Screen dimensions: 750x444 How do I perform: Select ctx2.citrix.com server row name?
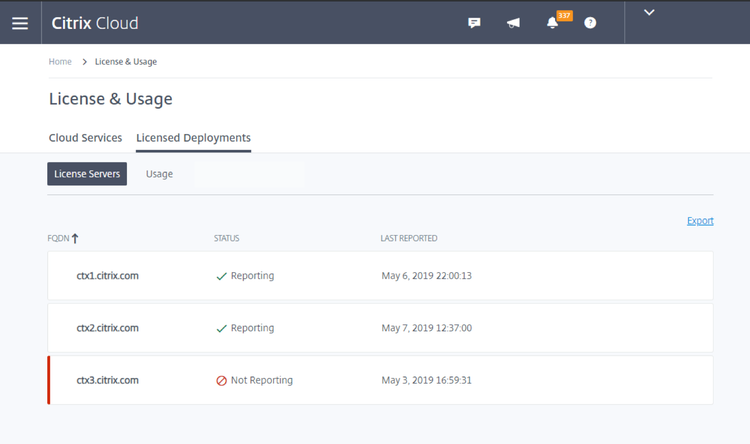(x=108, y=328)
